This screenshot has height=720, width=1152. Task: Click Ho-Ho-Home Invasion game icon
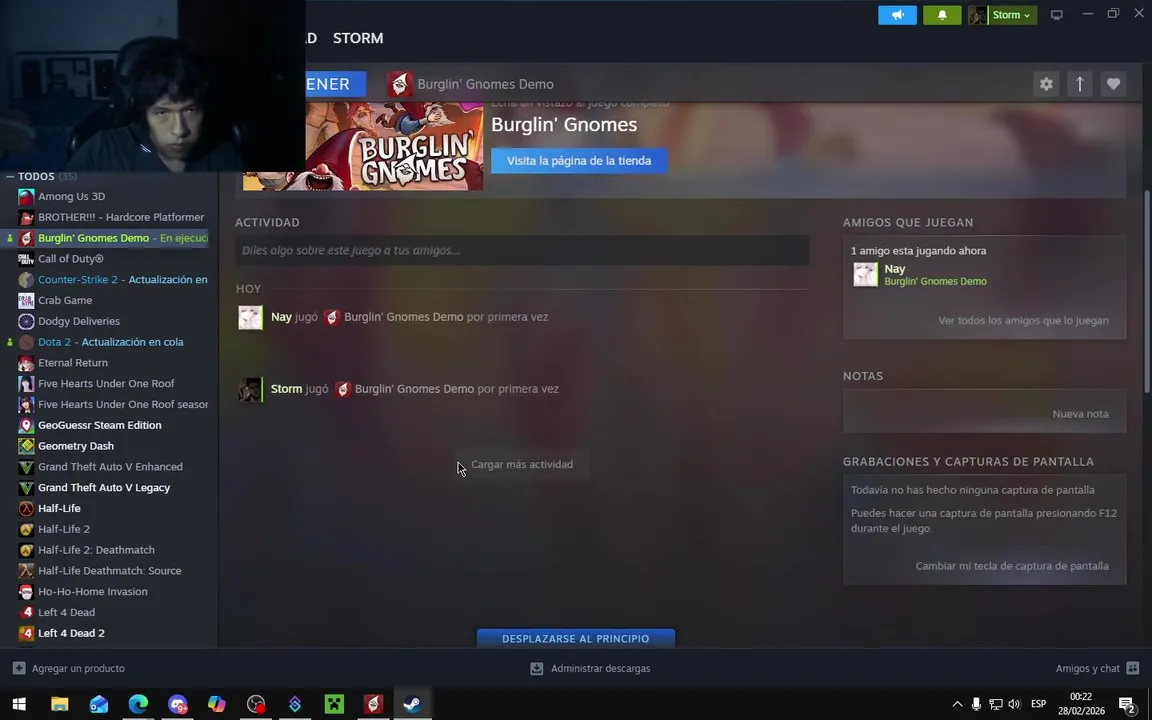pos(26,591)
